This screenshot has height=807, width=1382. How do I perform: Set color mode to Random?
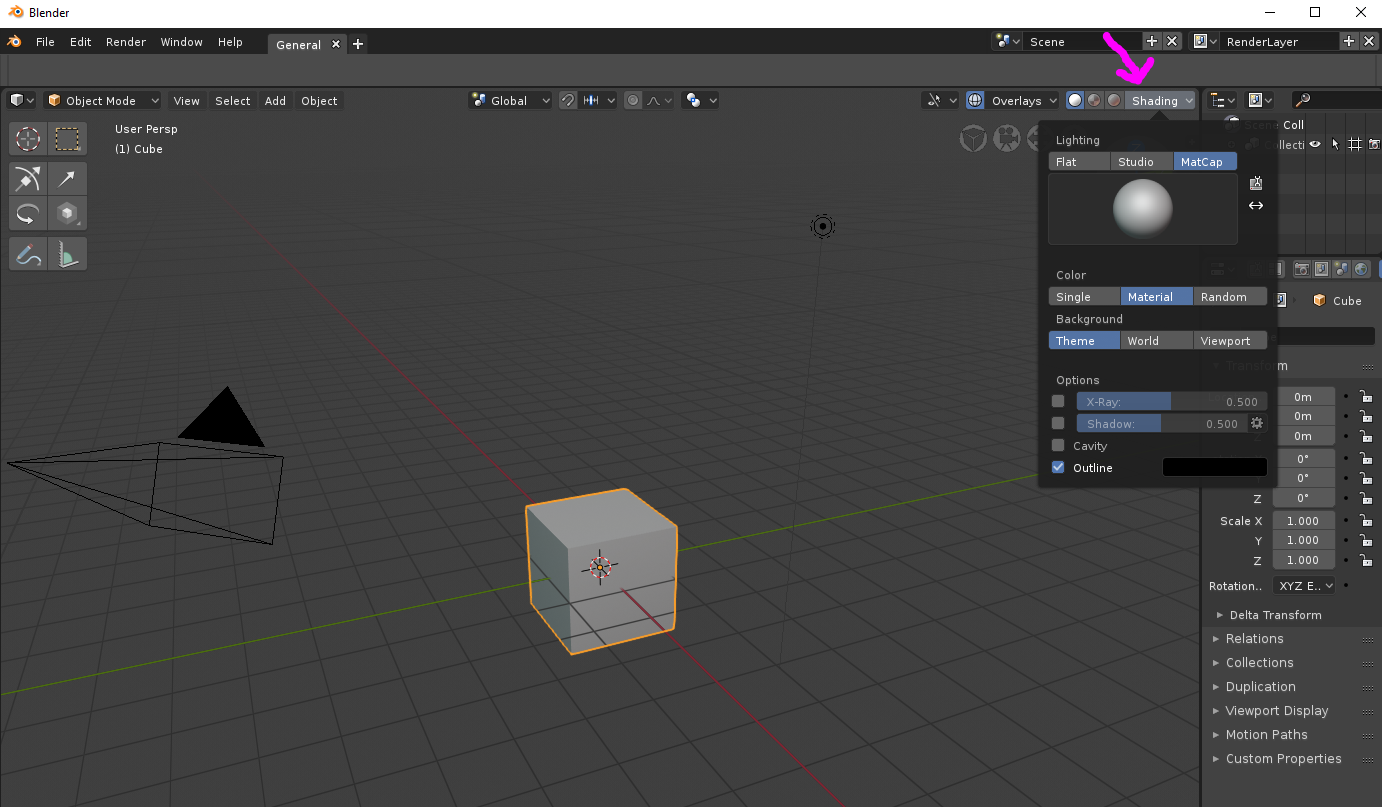click(1230, 296)
